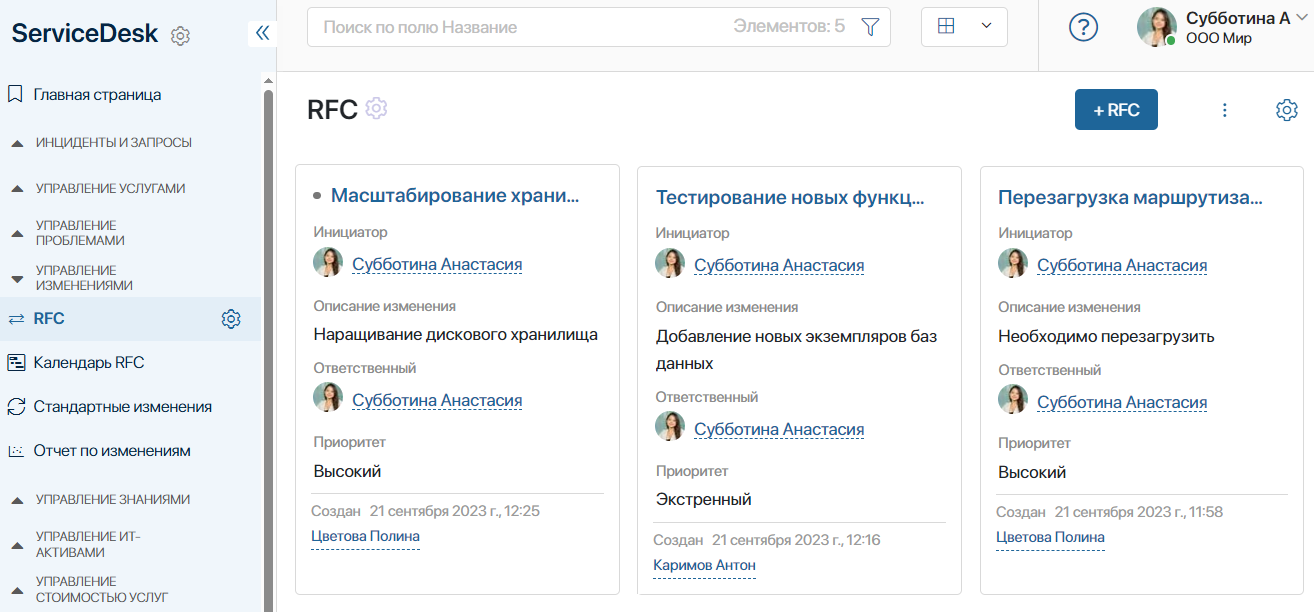Click the Стандартные изменения refresh icon
The height and width of the screenshot is (612, 1314).
[x=16, y=407]
